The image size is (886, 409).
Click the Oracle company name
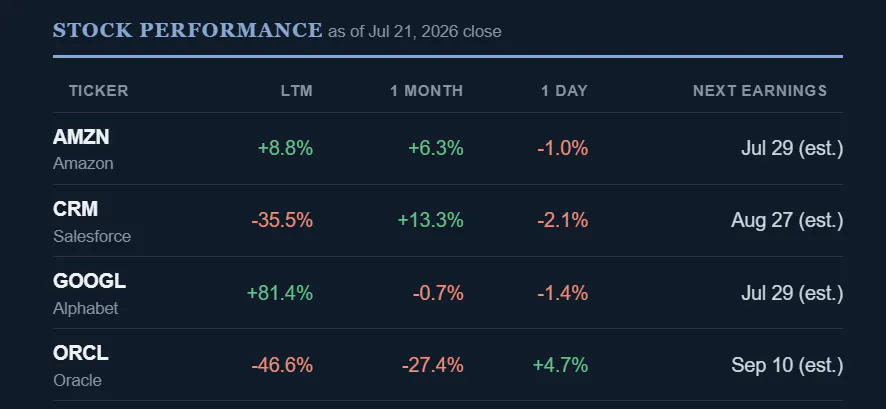(77, 380)
